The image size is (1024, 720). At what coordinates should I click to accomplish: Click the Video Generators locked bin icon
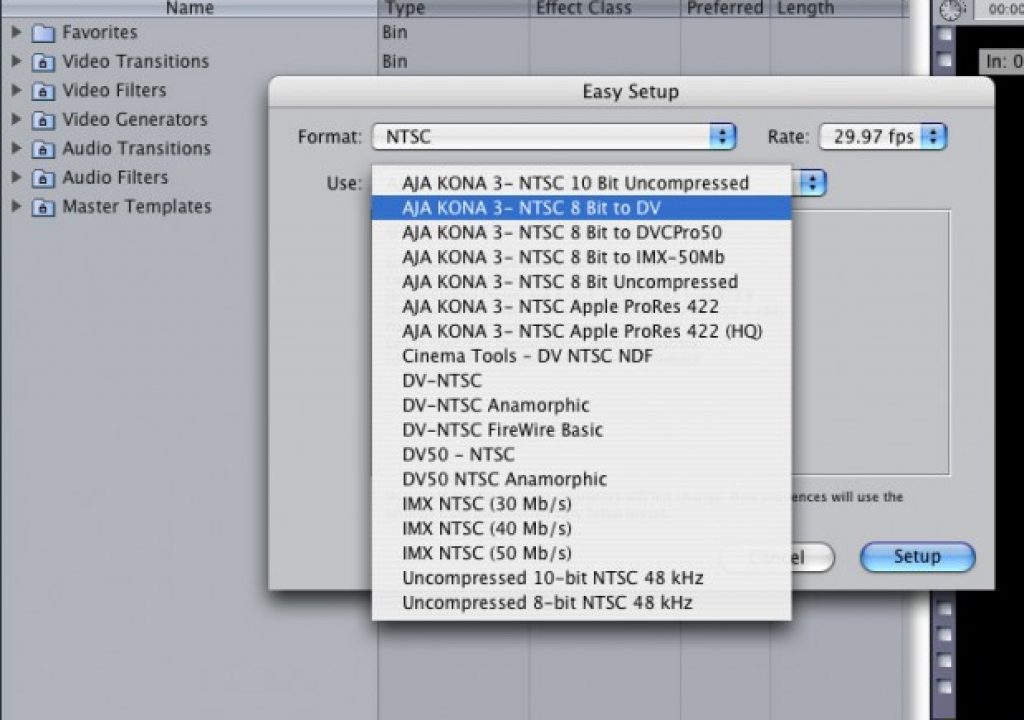43,120
